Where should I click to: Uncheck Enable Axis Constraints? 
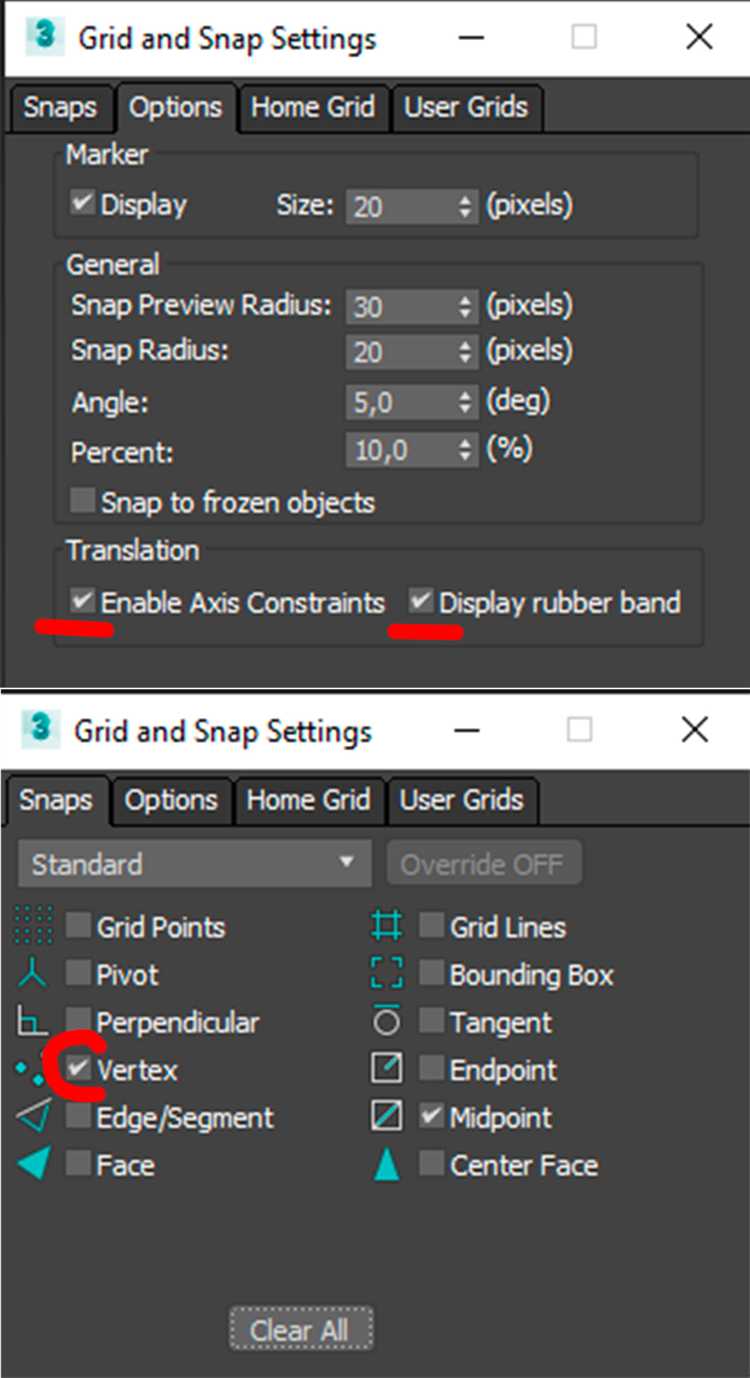83,602
